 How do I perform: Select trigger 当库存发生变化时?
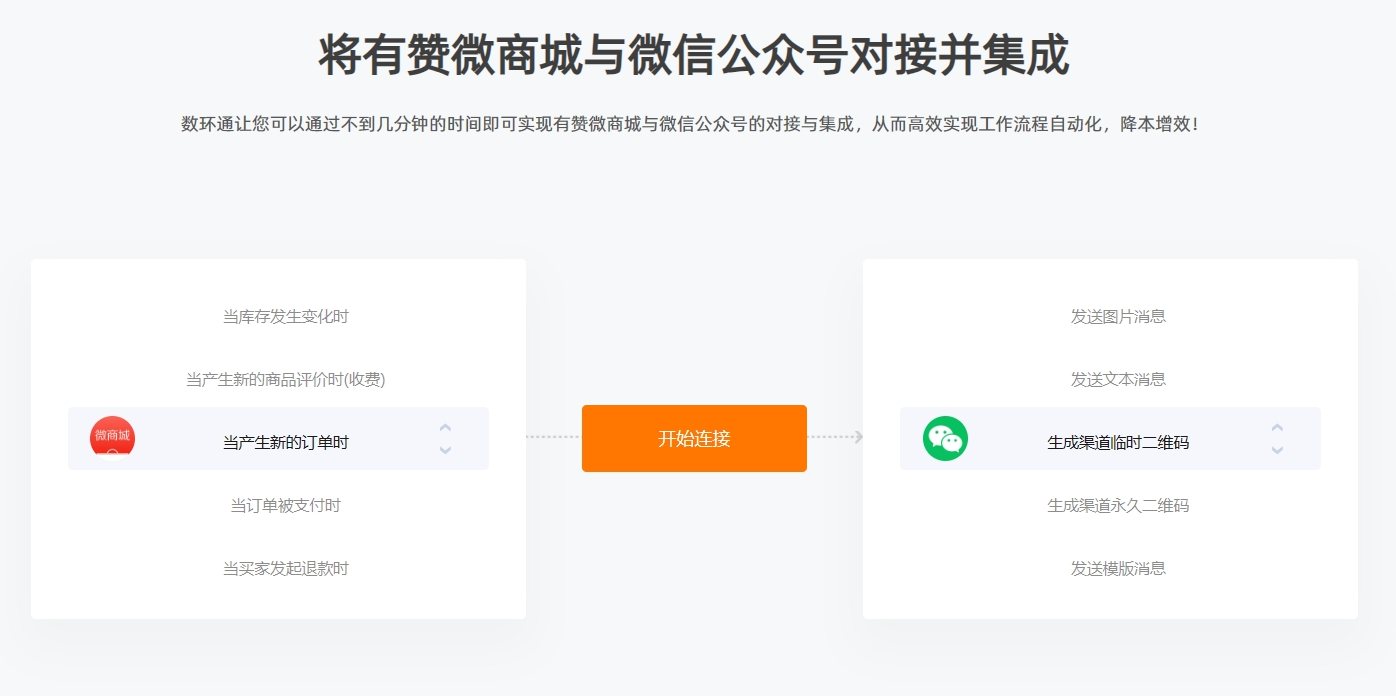286,316
